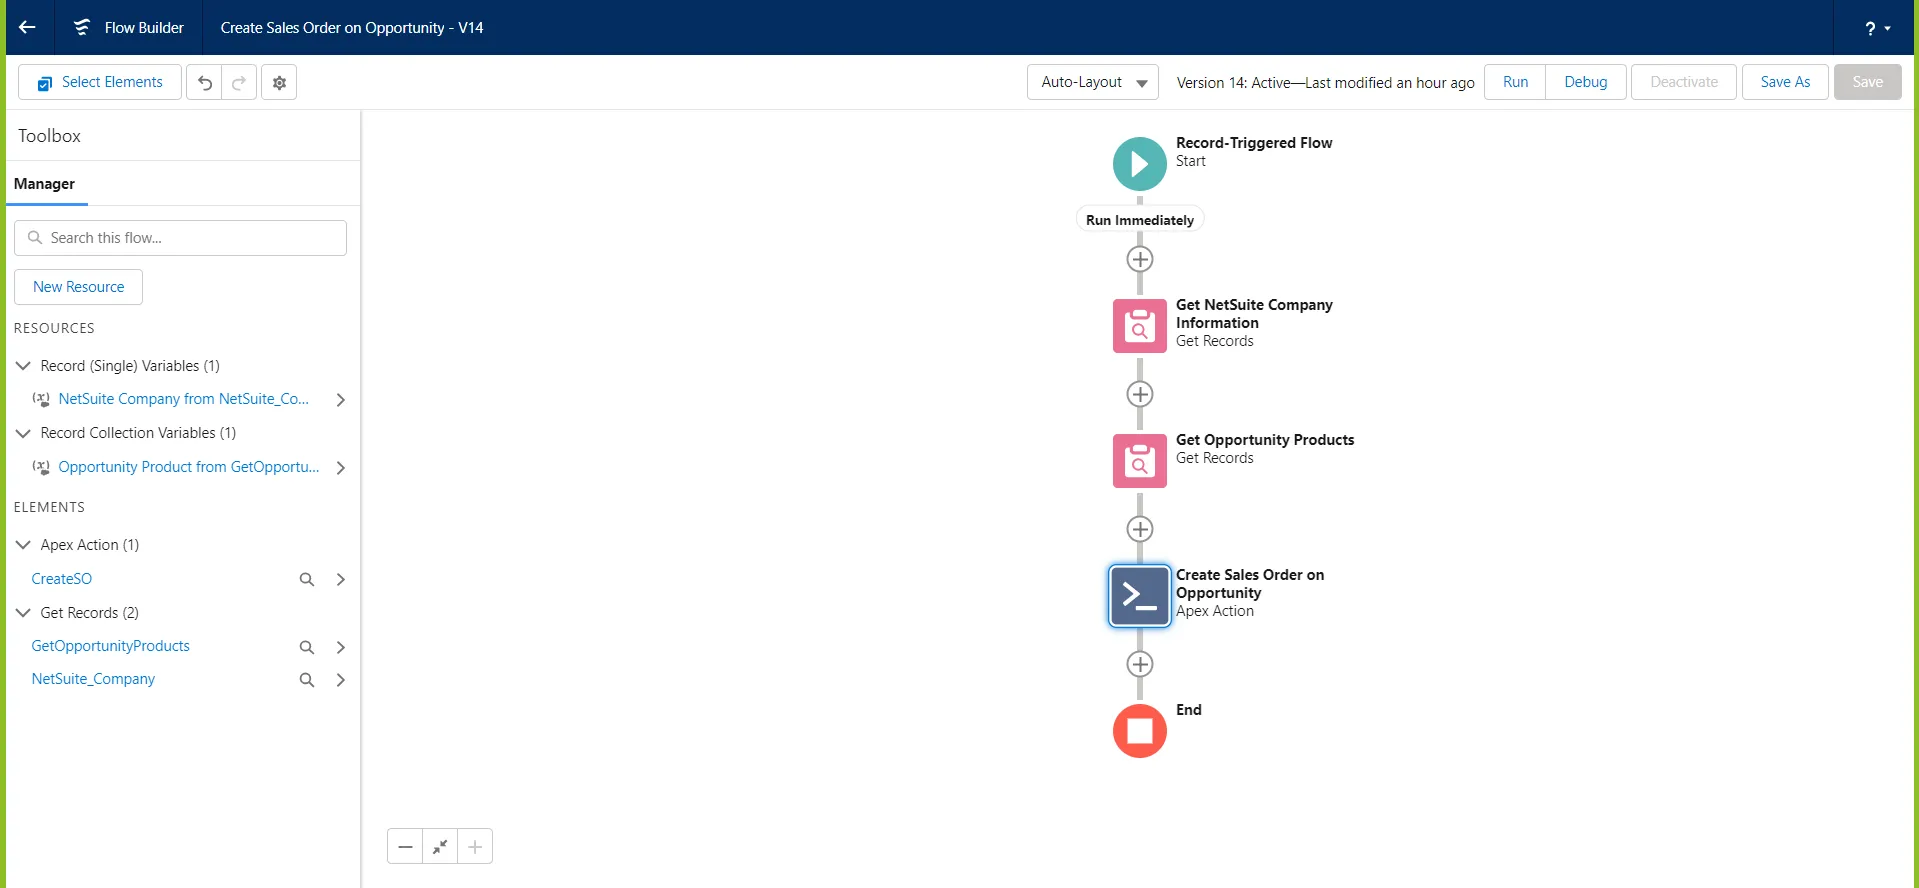Click the Record-Triggered Flow Start icon
The height and width of the screenshot is (888, 1919).
tap(1140, 164)
